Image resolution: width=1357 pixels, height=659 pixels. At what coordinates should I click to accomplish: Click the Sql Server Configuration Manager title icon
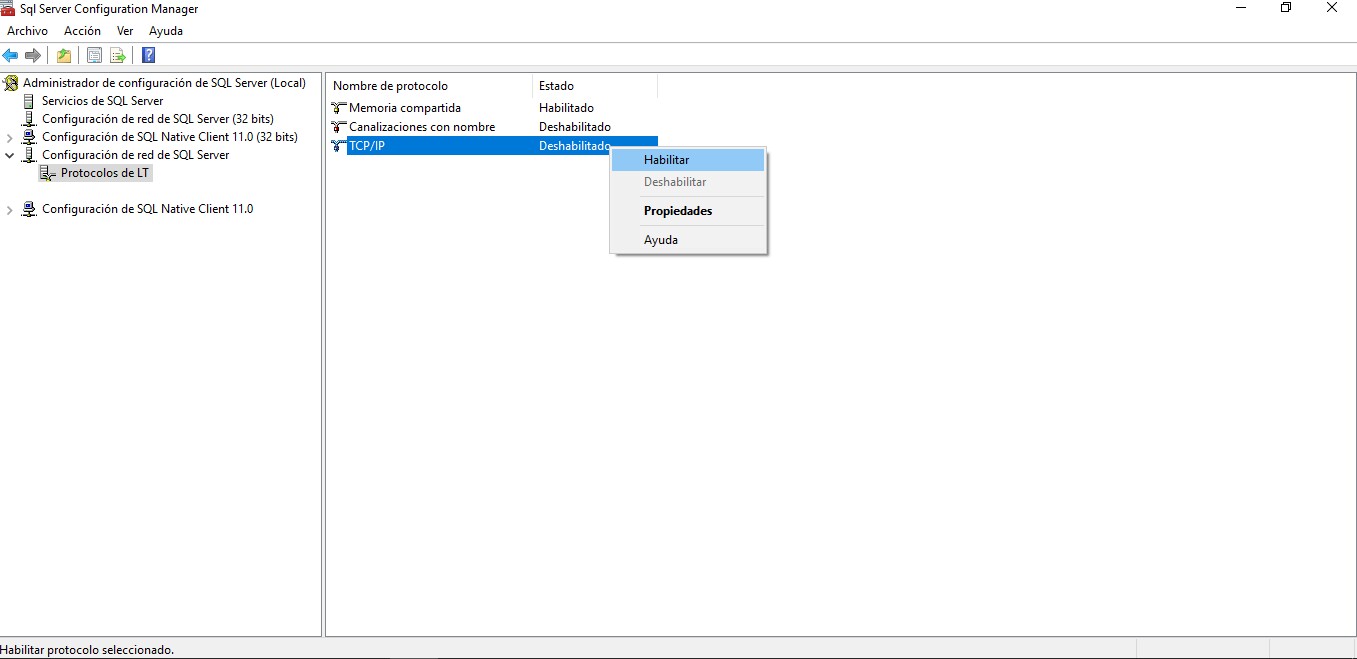8,8
